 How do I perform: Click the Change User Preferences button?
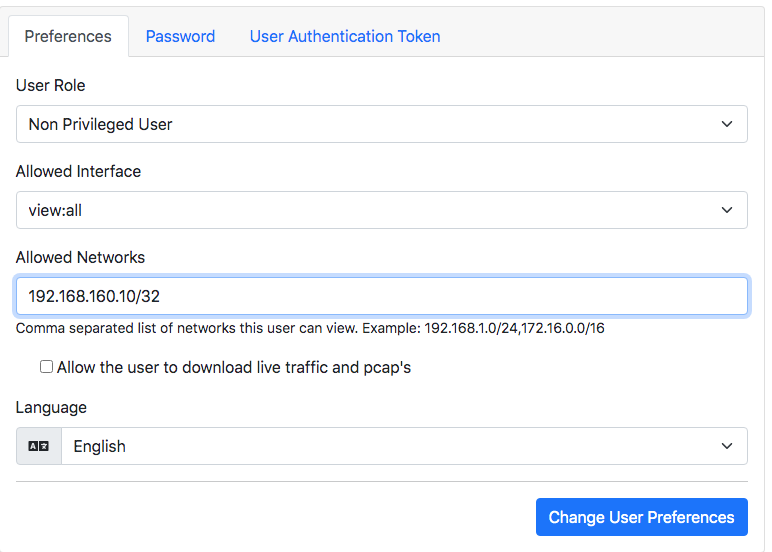(642, 517)
